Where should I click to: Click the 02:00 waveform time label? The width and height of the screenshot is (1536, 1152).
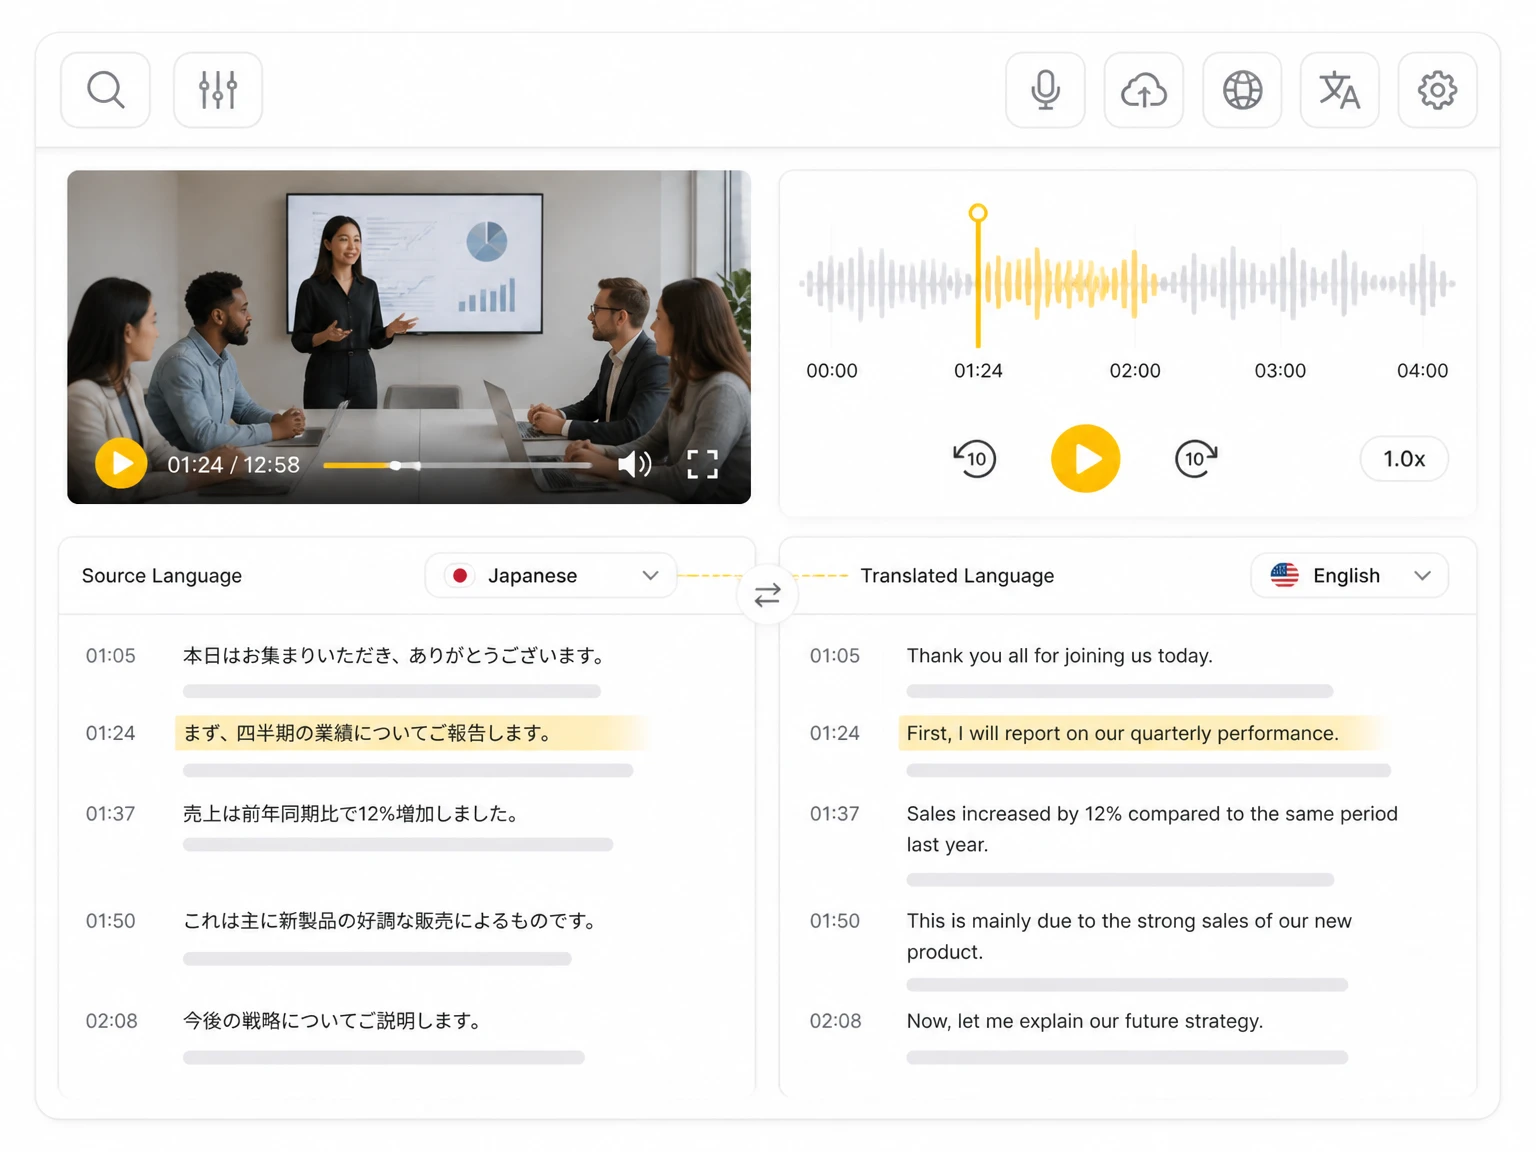tap(1135, 371)
